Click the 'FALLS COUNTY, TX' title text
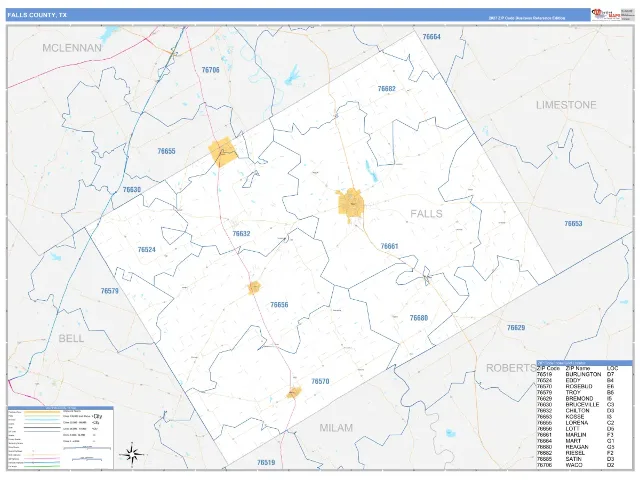The image size is (640, 480). point(37,15)
